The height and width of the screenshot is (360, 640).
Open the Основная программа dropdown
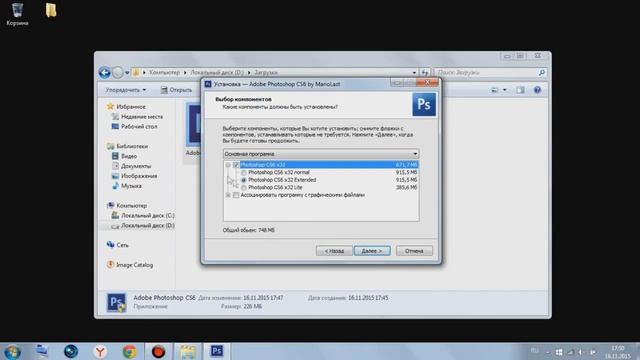tap(321, 154)
